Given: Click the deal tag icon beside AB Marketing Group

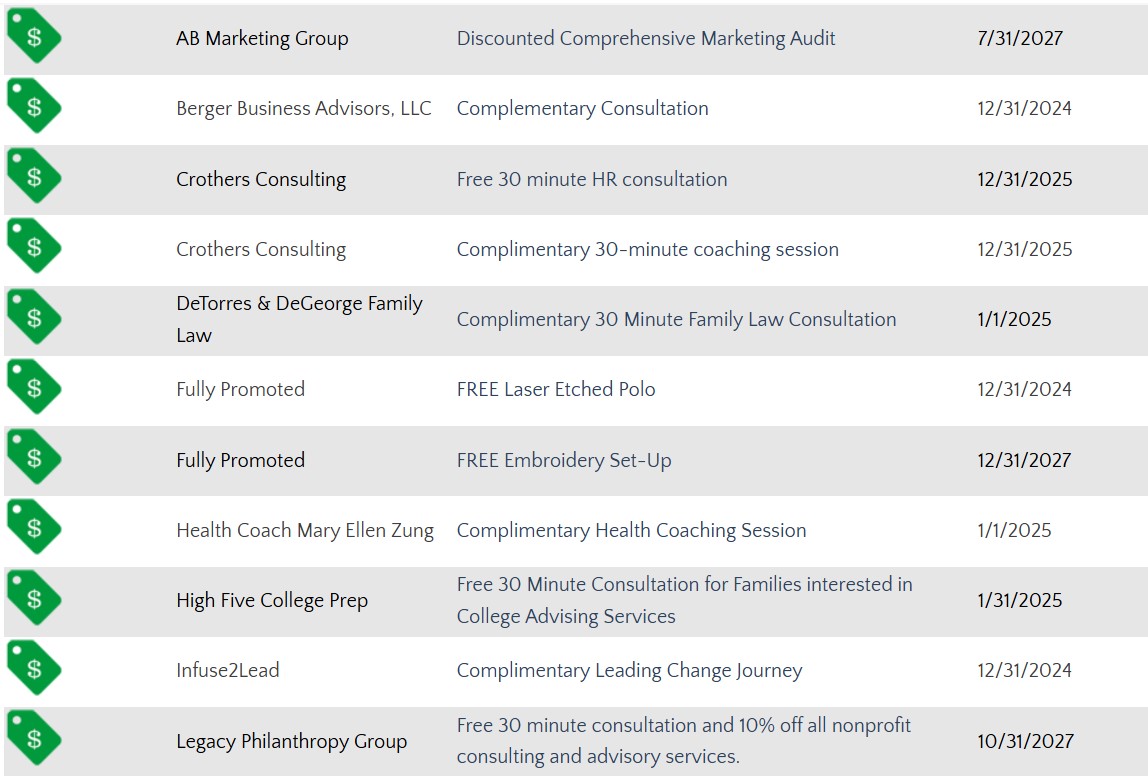Looking at the screenshot, I should pyautogui.click(x=34, y=36).
